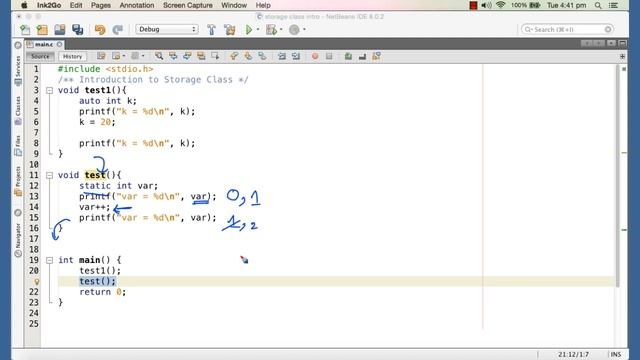The image size is (640, 360).
Task: Open the Edit menu
Action: [76, 5]
